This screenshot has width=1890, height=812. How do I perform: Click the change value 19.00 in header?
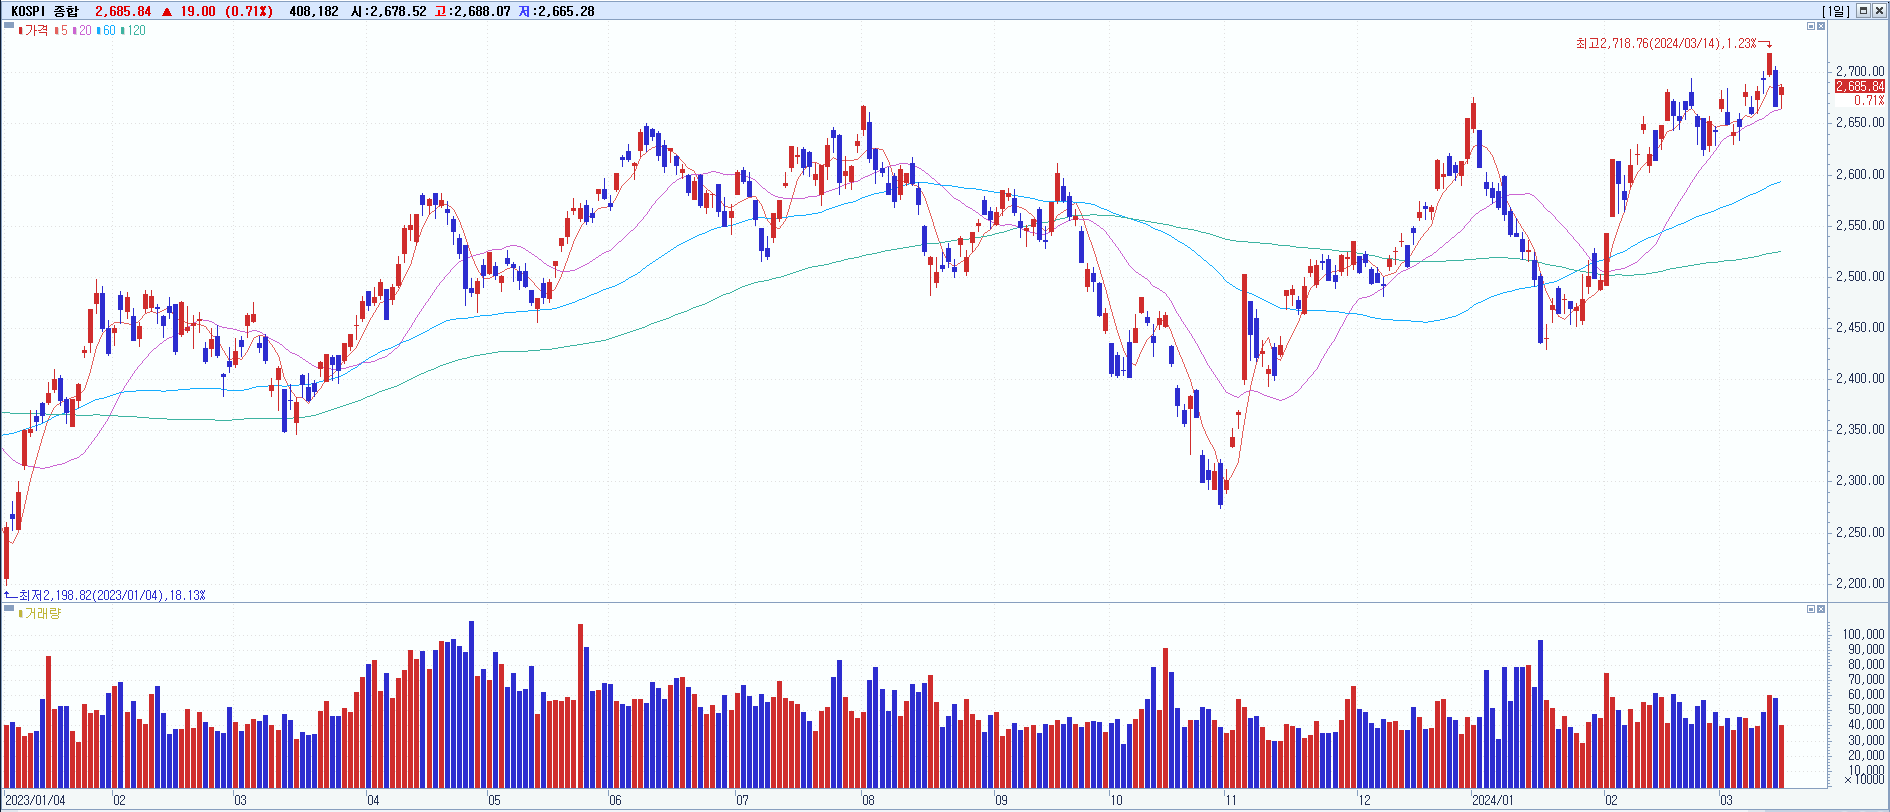[x=198, y=11]
